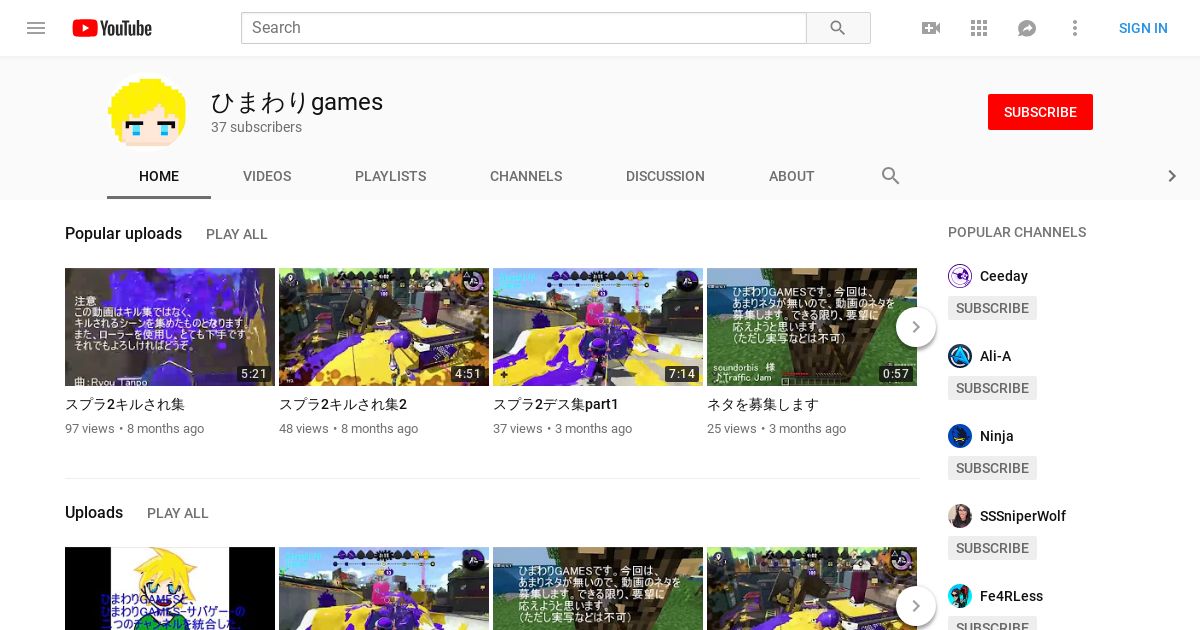
Task: Switch to the ABOUT tab
Action: pyautogui.click(x=792, y=176)
